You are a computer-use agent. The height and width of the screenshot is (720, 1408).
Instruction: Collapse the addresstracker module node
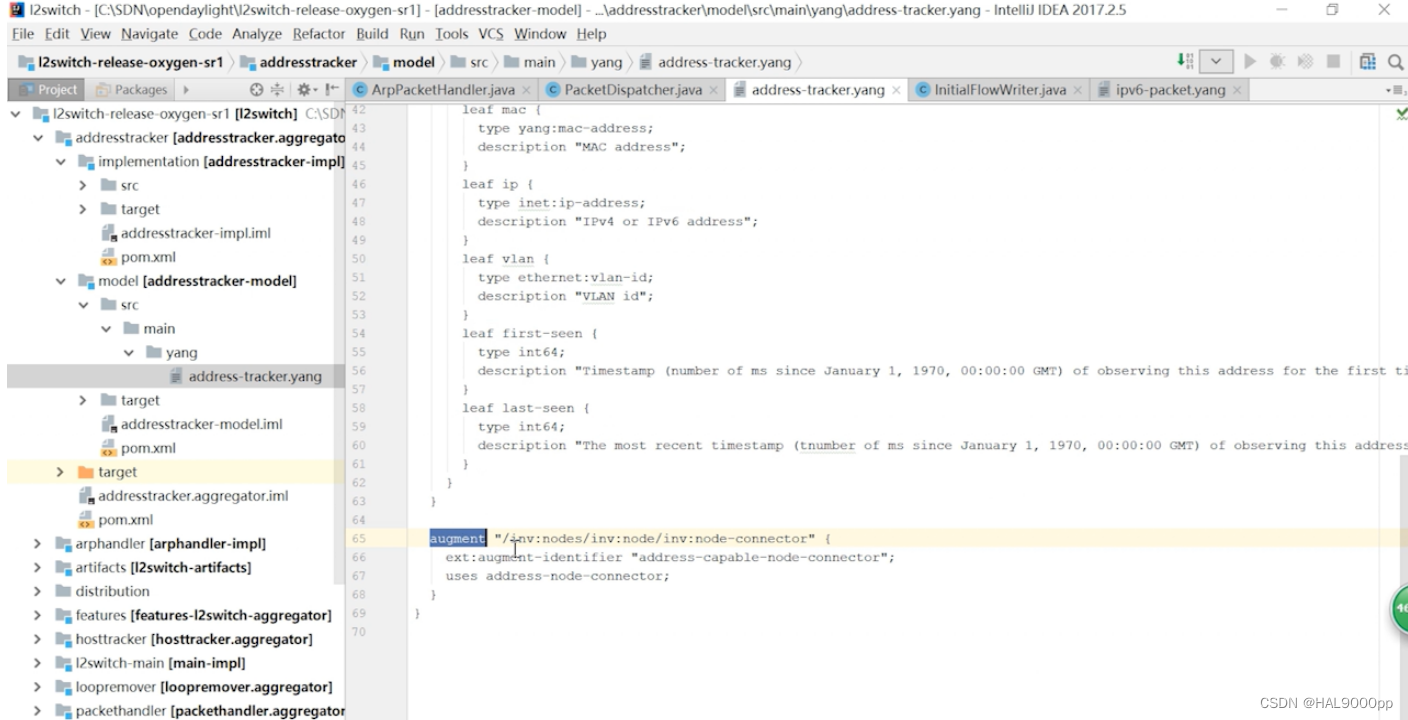pos(38,138)
